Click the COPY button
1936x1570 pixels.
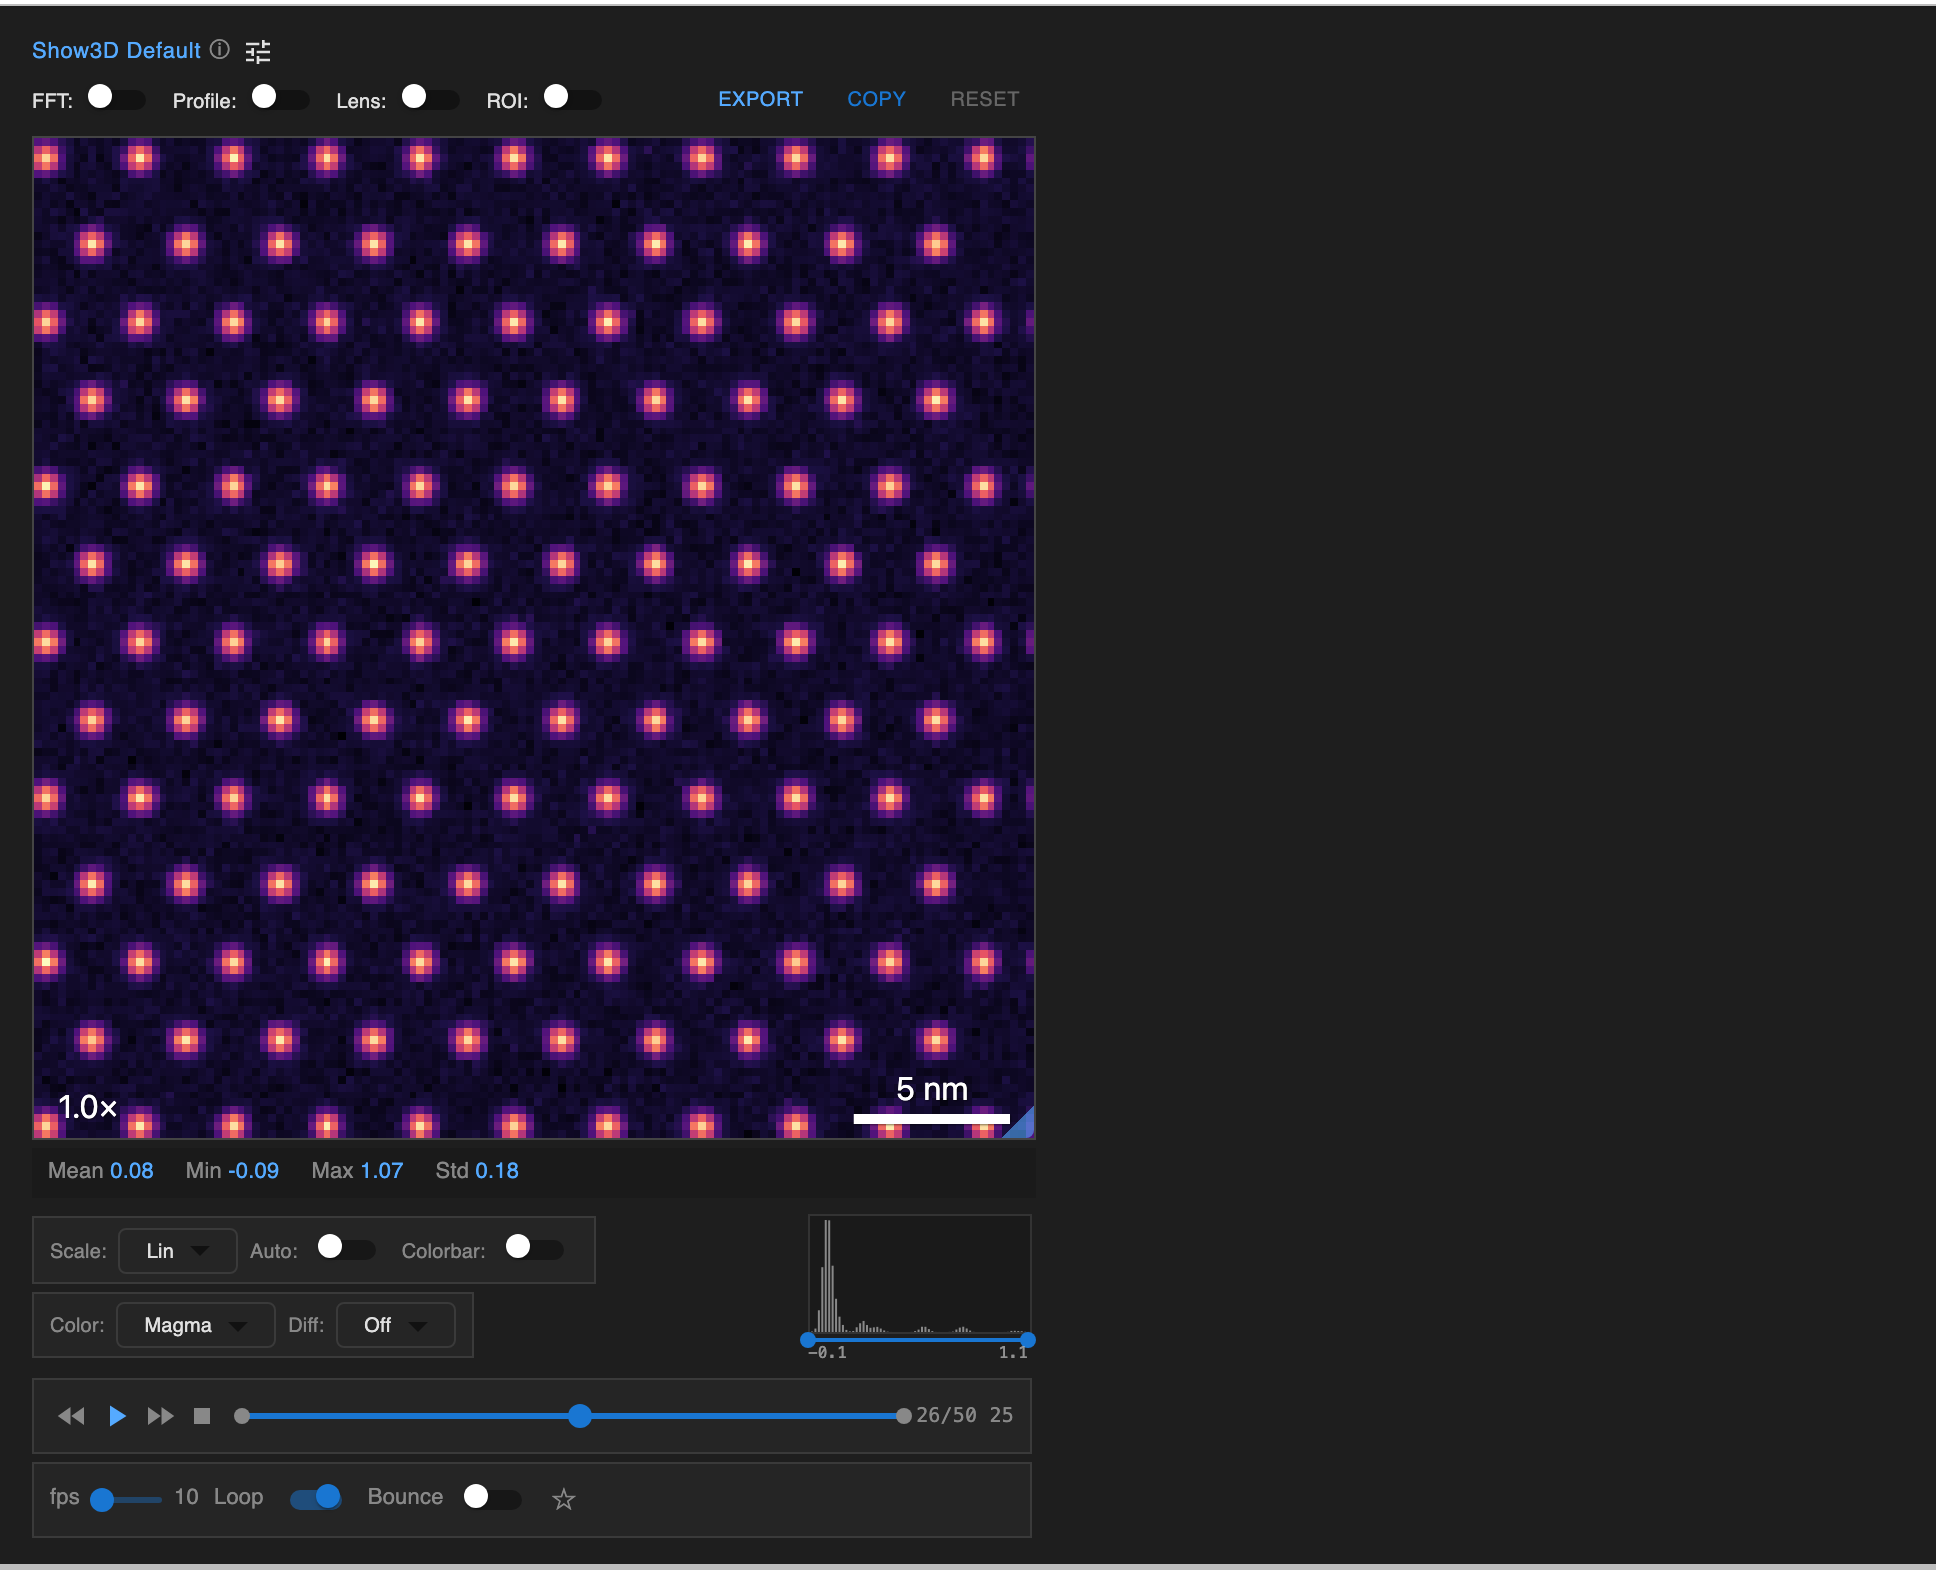[x=876, y=98]
